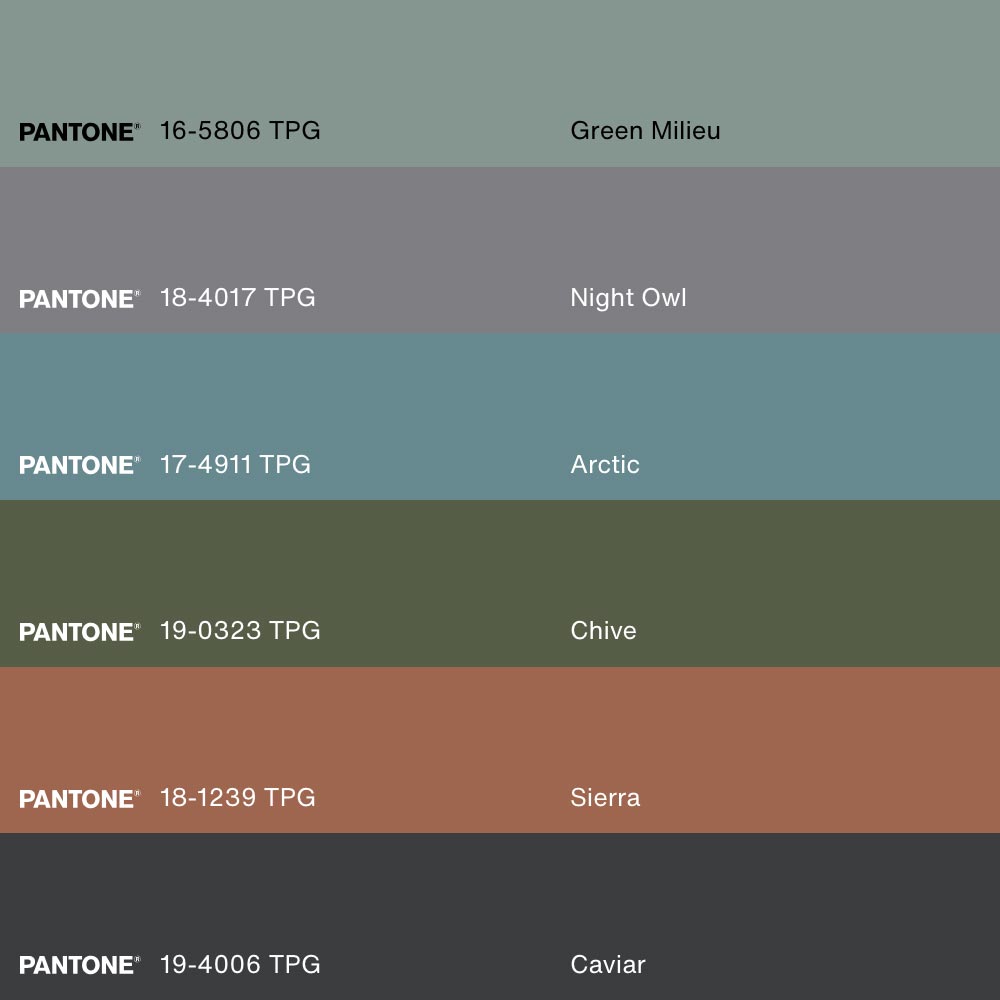The height and width of the screenshot is (1000, 1000).
Task: Click the Sierra color name
Action: [605, 798]
